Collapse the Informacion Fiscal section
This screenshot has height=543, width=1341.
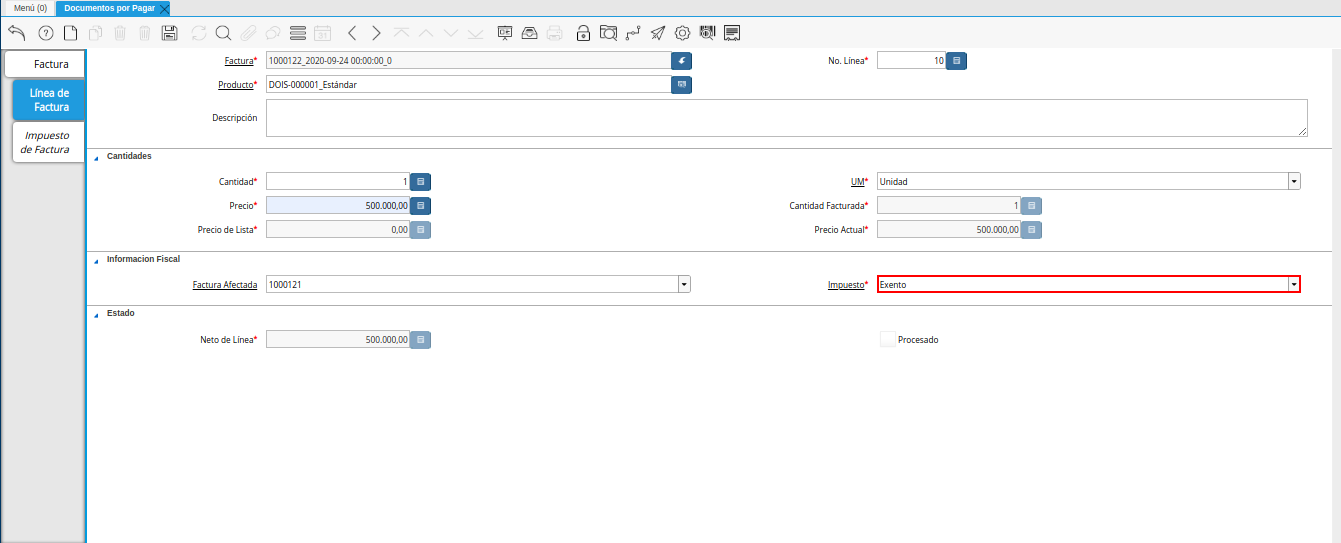pyautogui.click(x=97, y=260)
